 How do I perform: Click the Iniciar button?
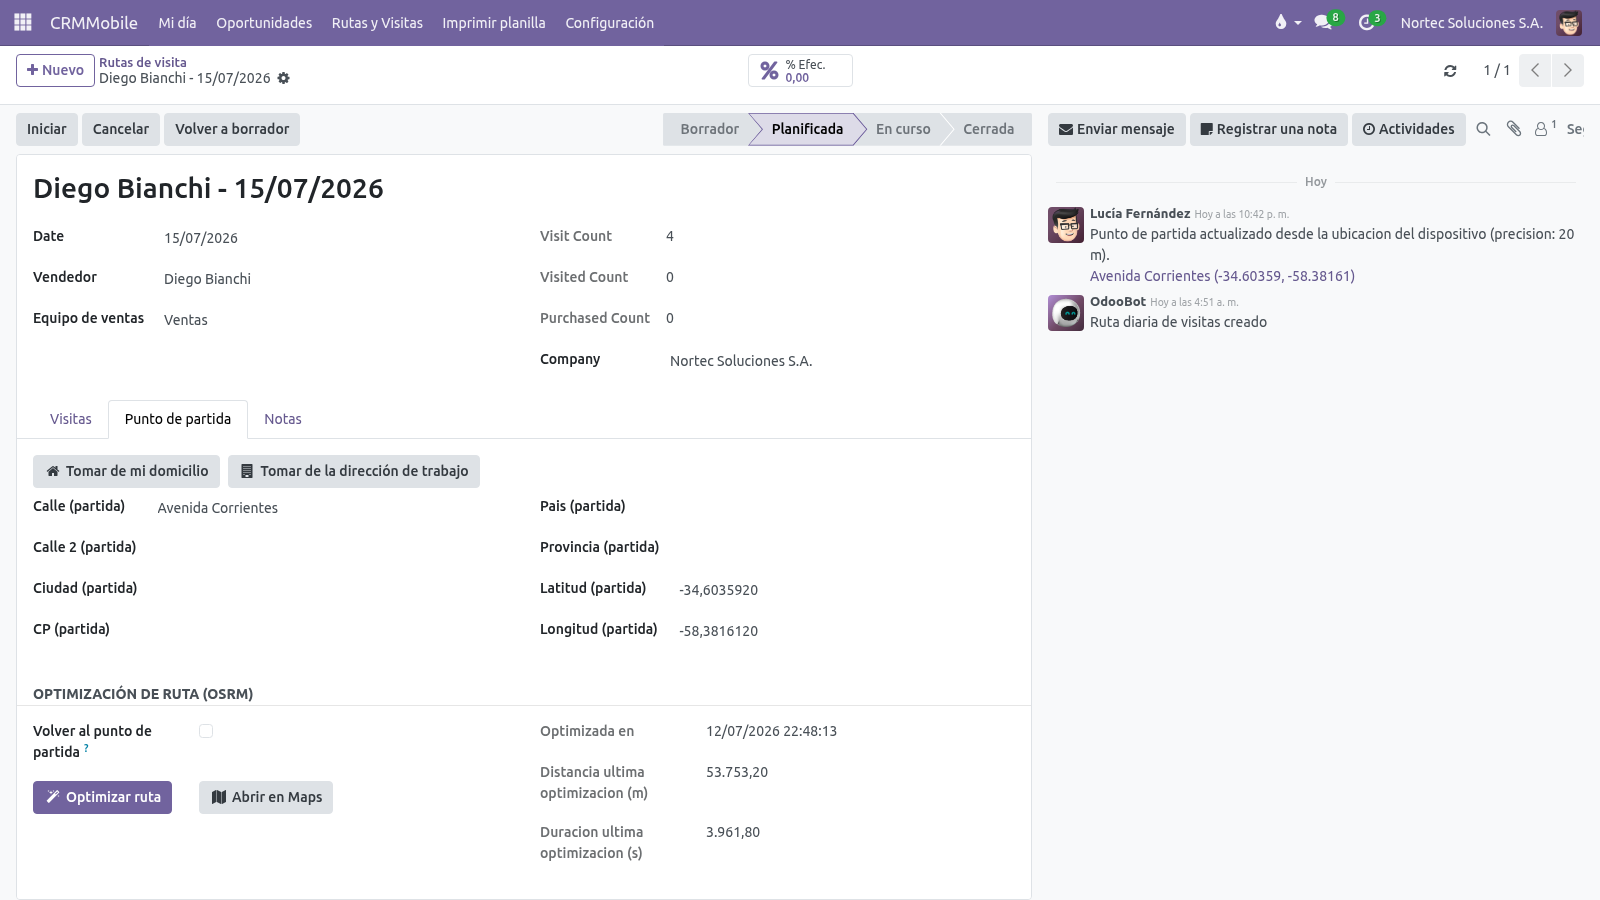point(47,129)
